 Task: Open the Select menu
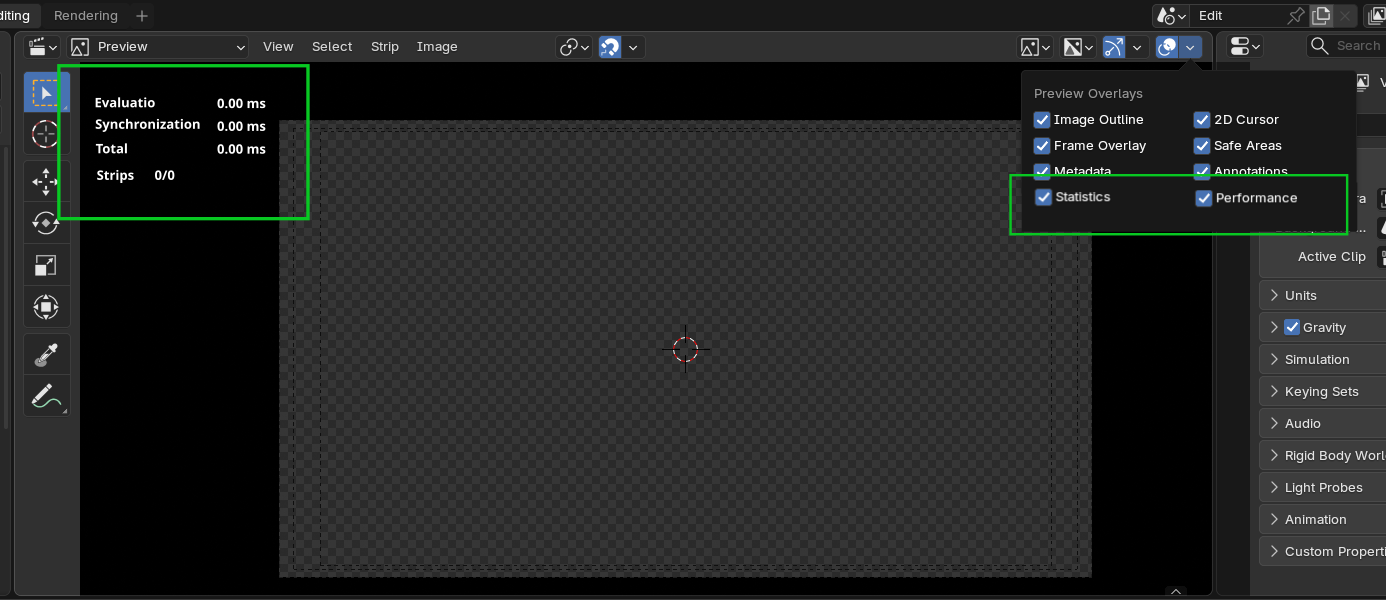point(332,47)
